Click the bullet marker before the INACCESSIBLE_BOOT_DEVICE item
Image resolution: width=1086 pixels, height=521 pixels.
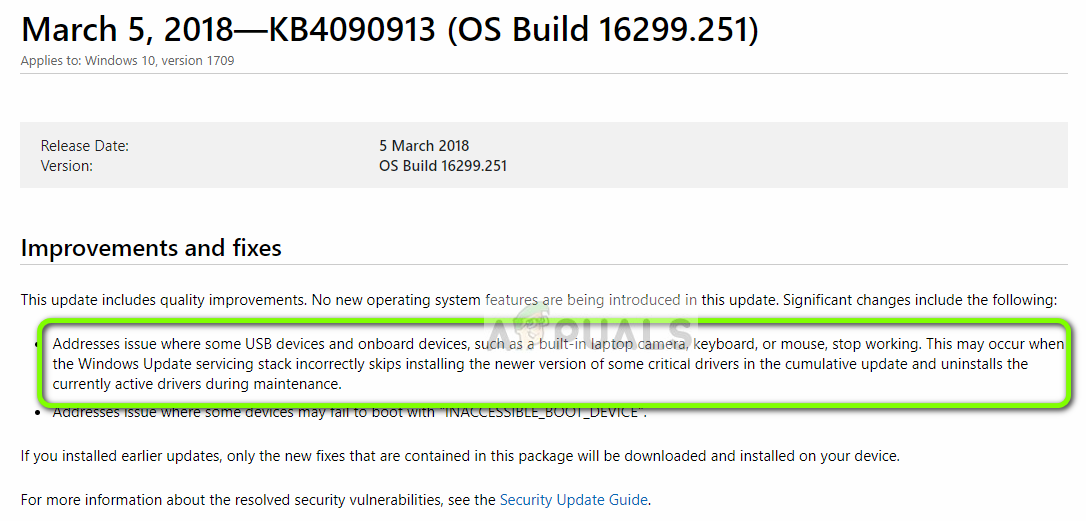click(36, 412)
